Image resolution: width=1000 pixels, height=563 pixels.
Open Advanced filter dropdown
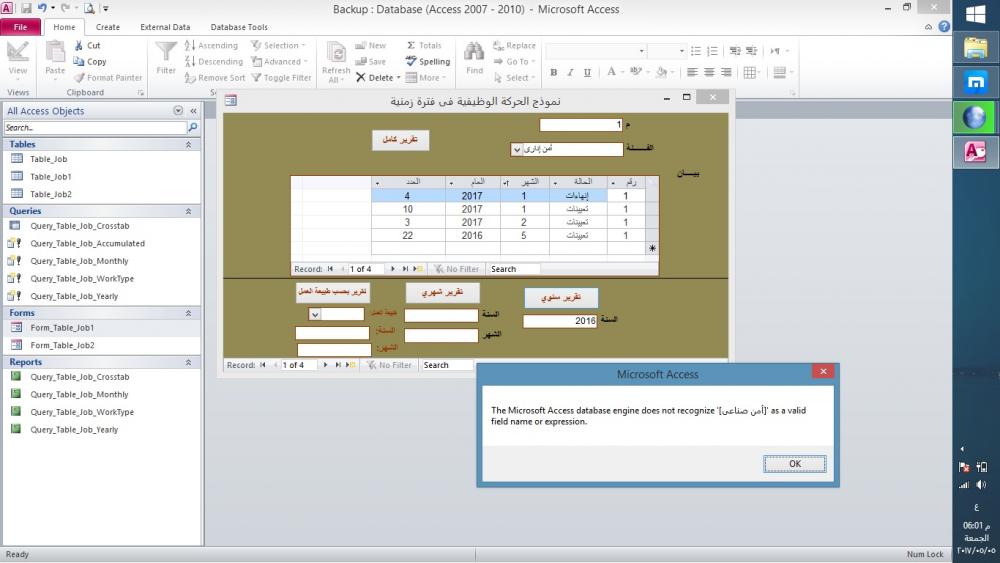(279, 62)
